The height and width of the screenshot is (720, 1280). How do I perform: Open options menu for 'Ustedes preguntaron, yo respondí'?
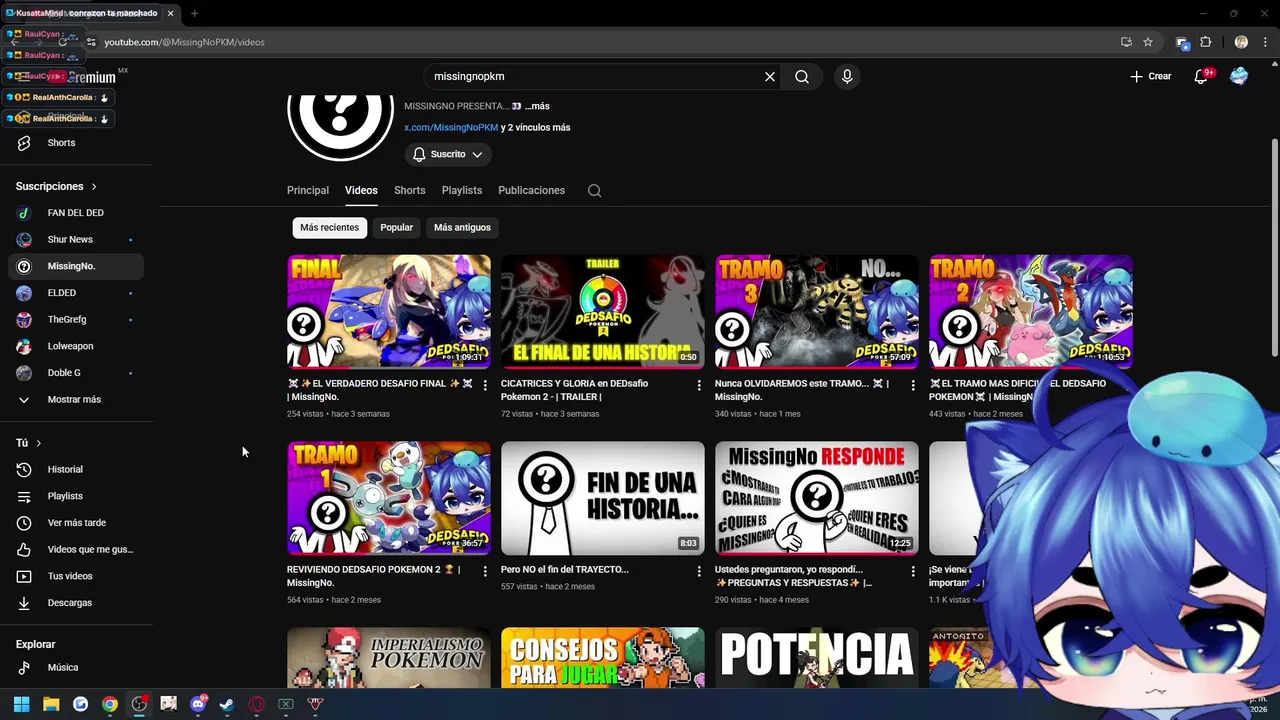pos(913,571)
